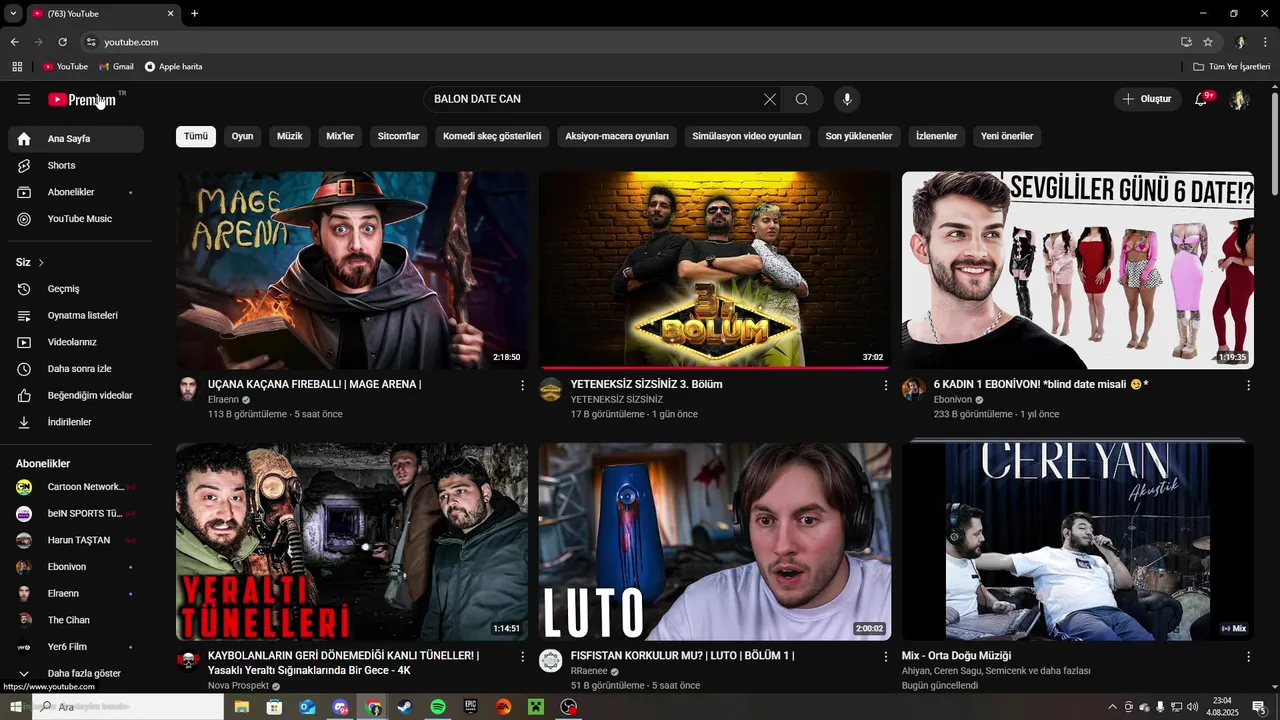The image size is (1280, 720).
Task: Go to Ana Sayfa in sidebar
Action: tap(76, 139)
